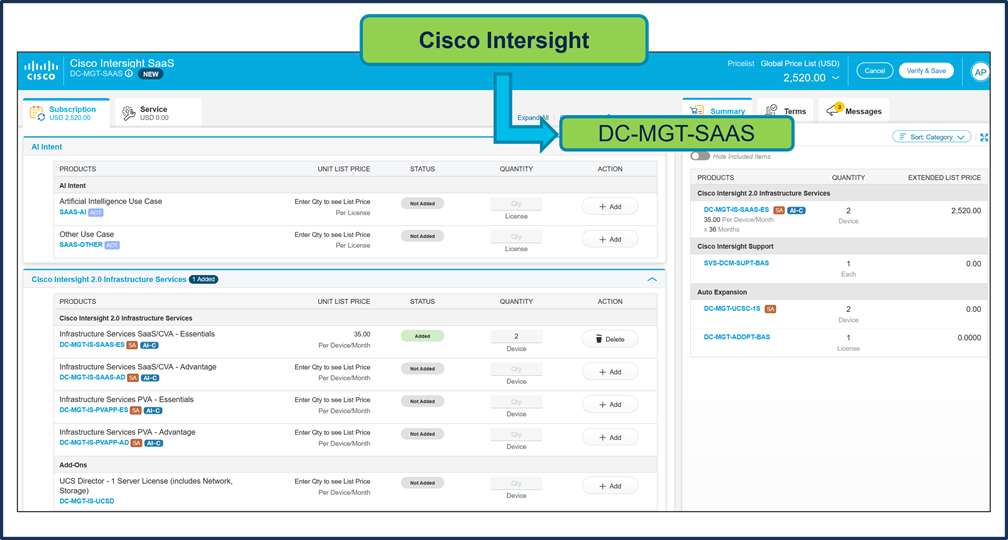Click SA badge next to DC-MGT-IS-SAAS-AD
The width and height of the screenshot is (1008, 540).
tap(132, 378)
